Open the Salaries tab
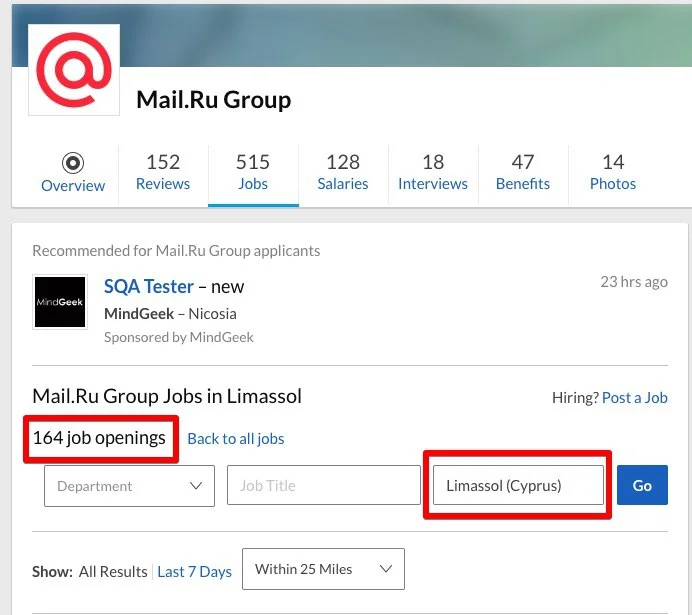 point(343,172)
